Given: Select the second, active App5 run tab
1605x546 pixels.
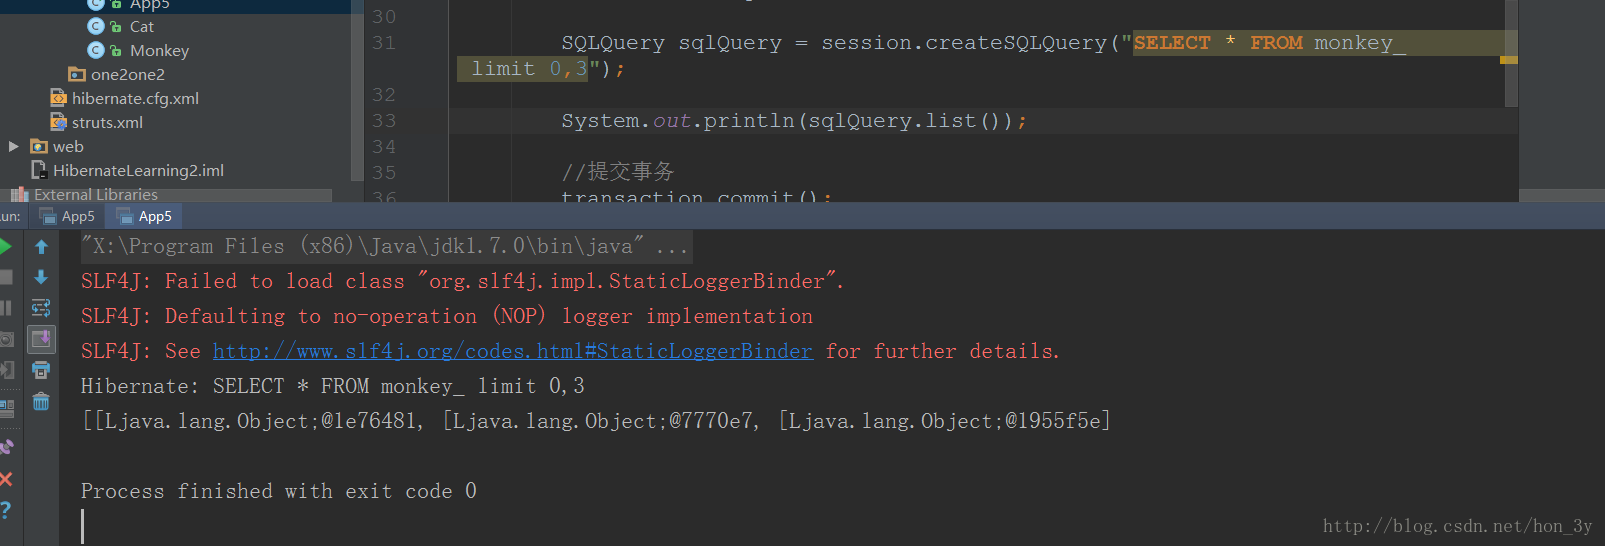Looking at the screenshot, I should pos(144,216).
